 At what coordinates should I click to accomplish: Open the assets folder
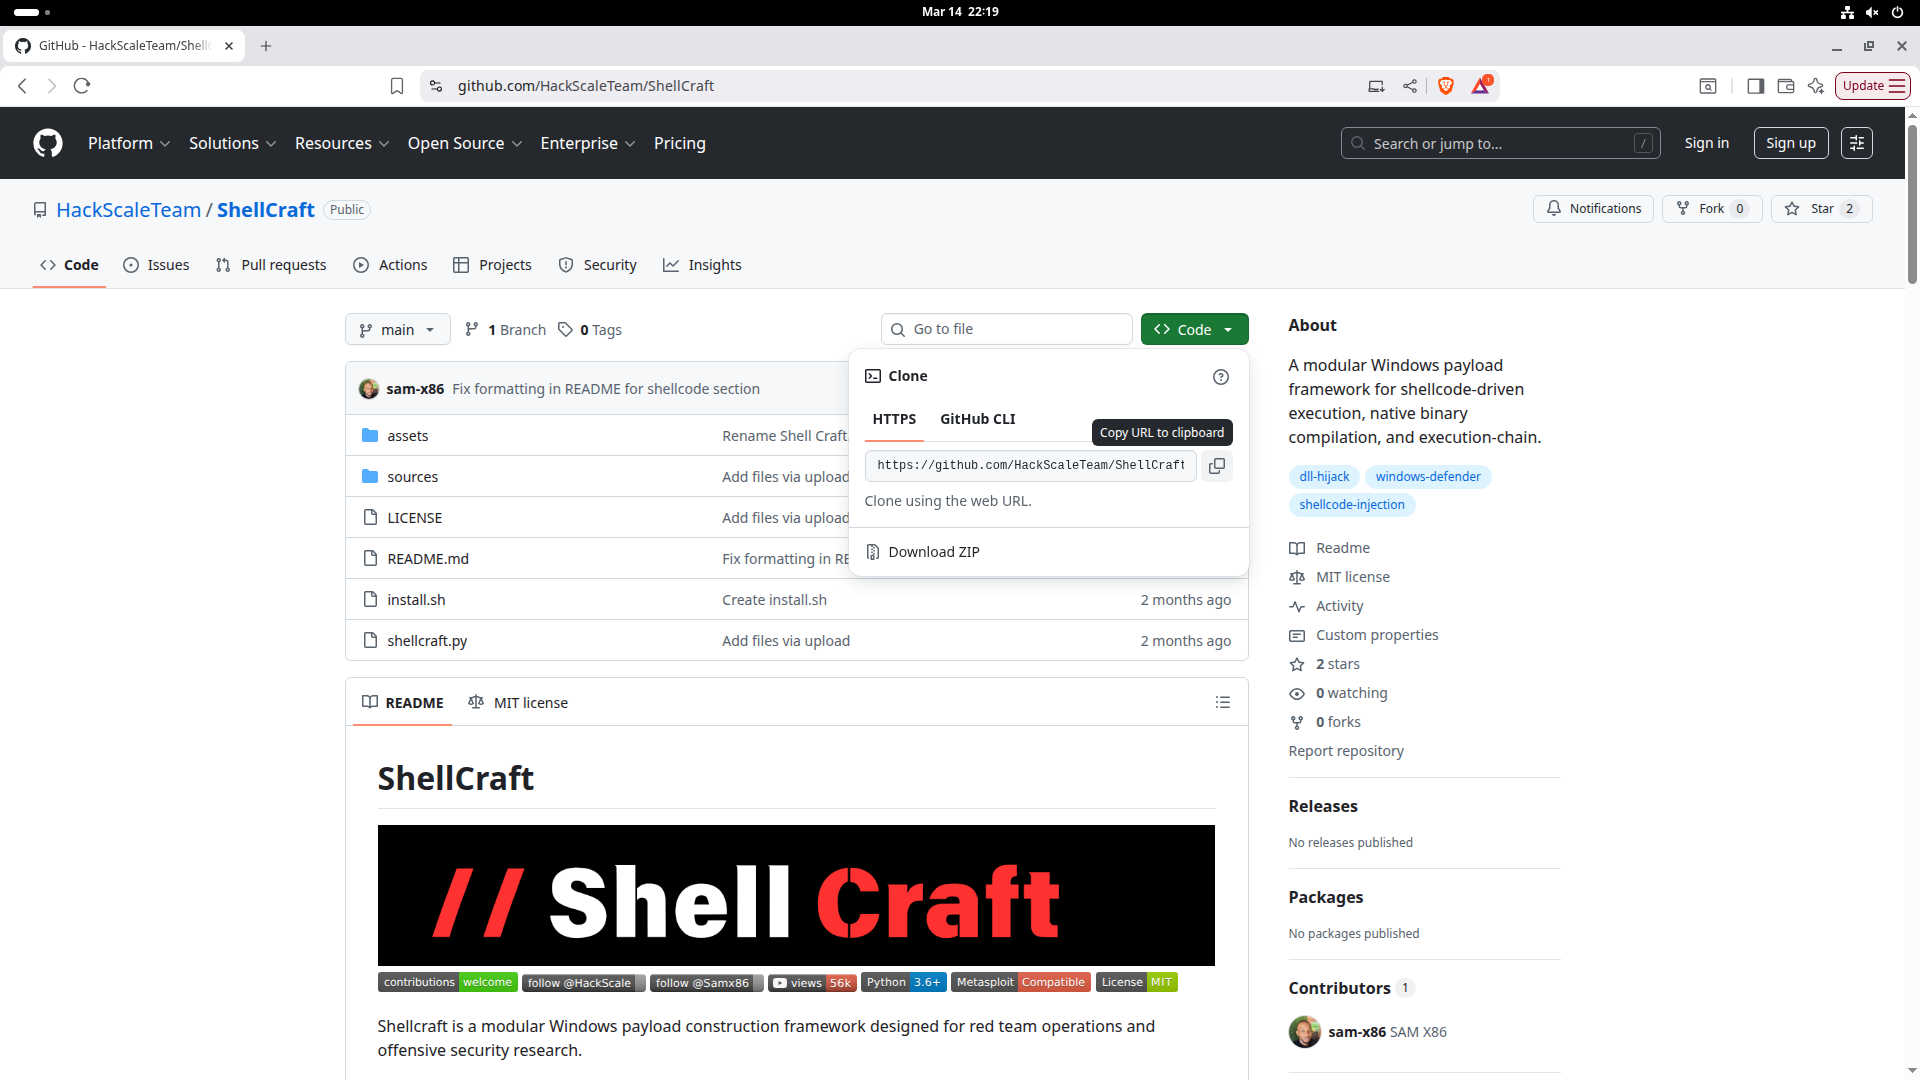coord(408,436)
